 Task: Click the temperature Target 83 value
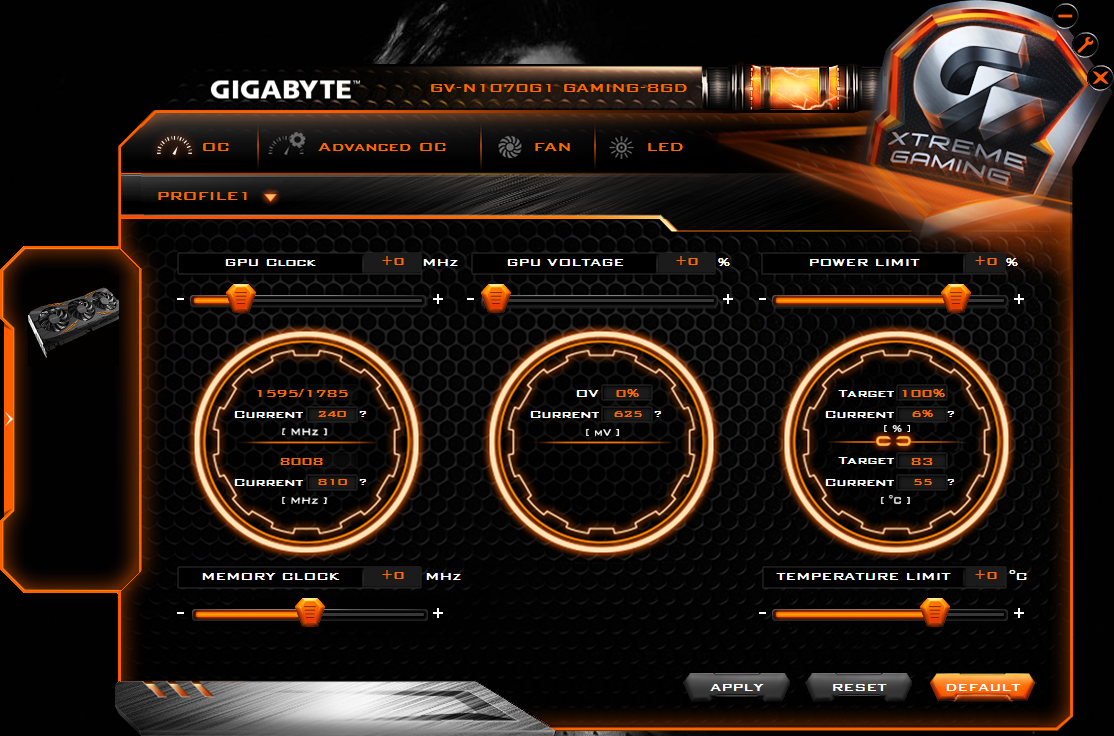[922, 461]
